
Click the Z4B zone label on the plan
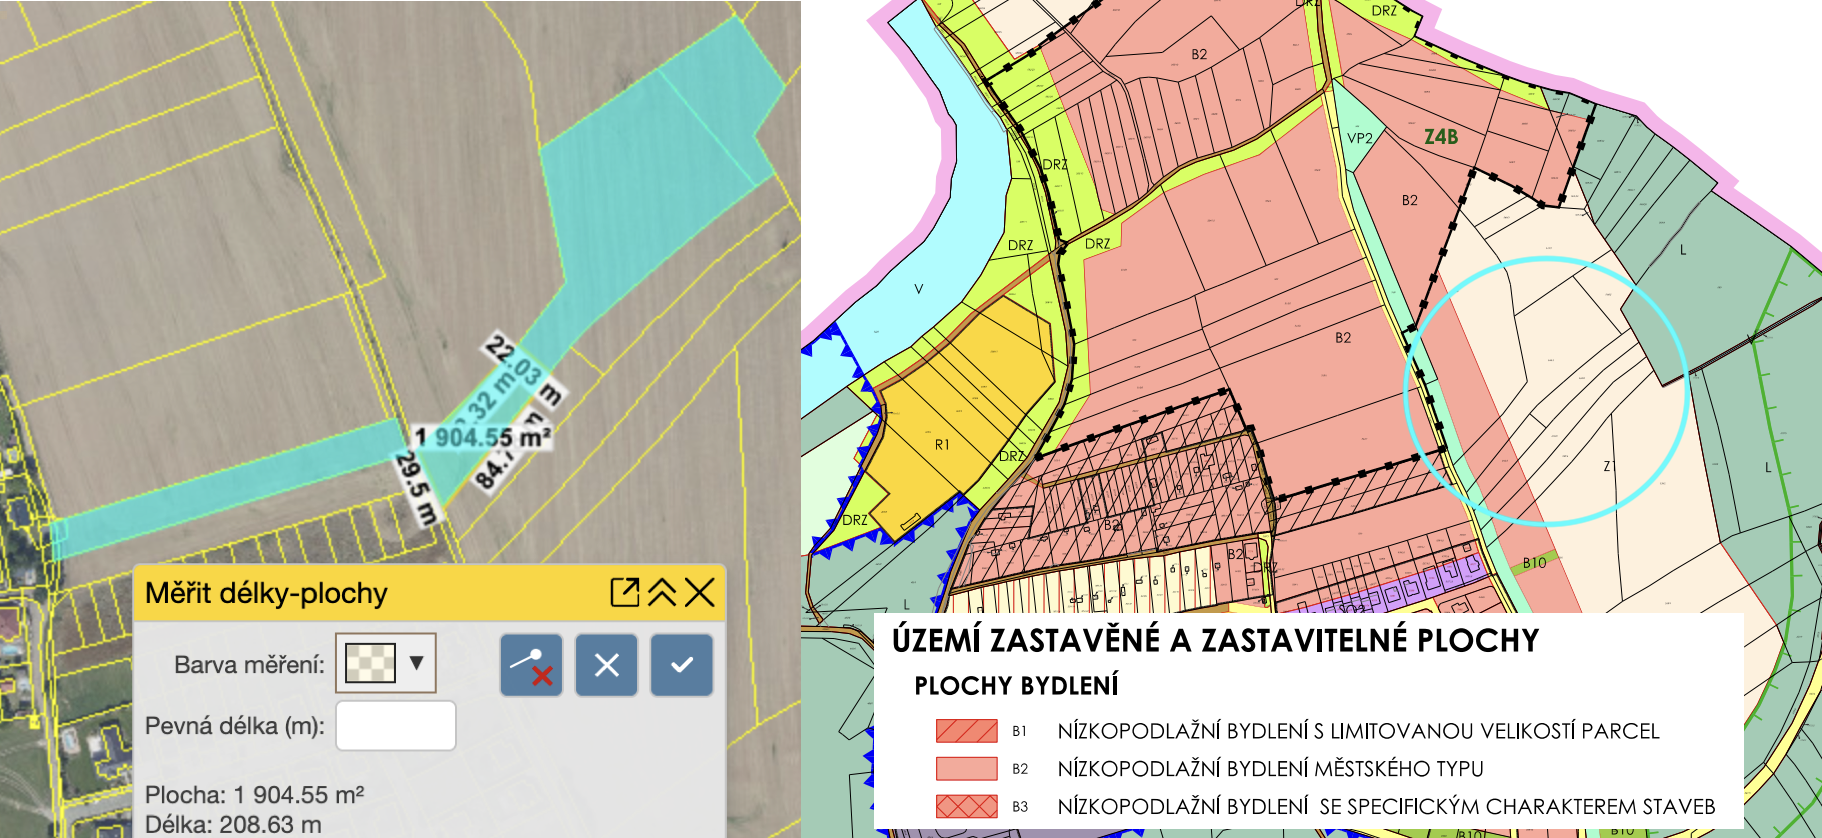[1440, 137]
